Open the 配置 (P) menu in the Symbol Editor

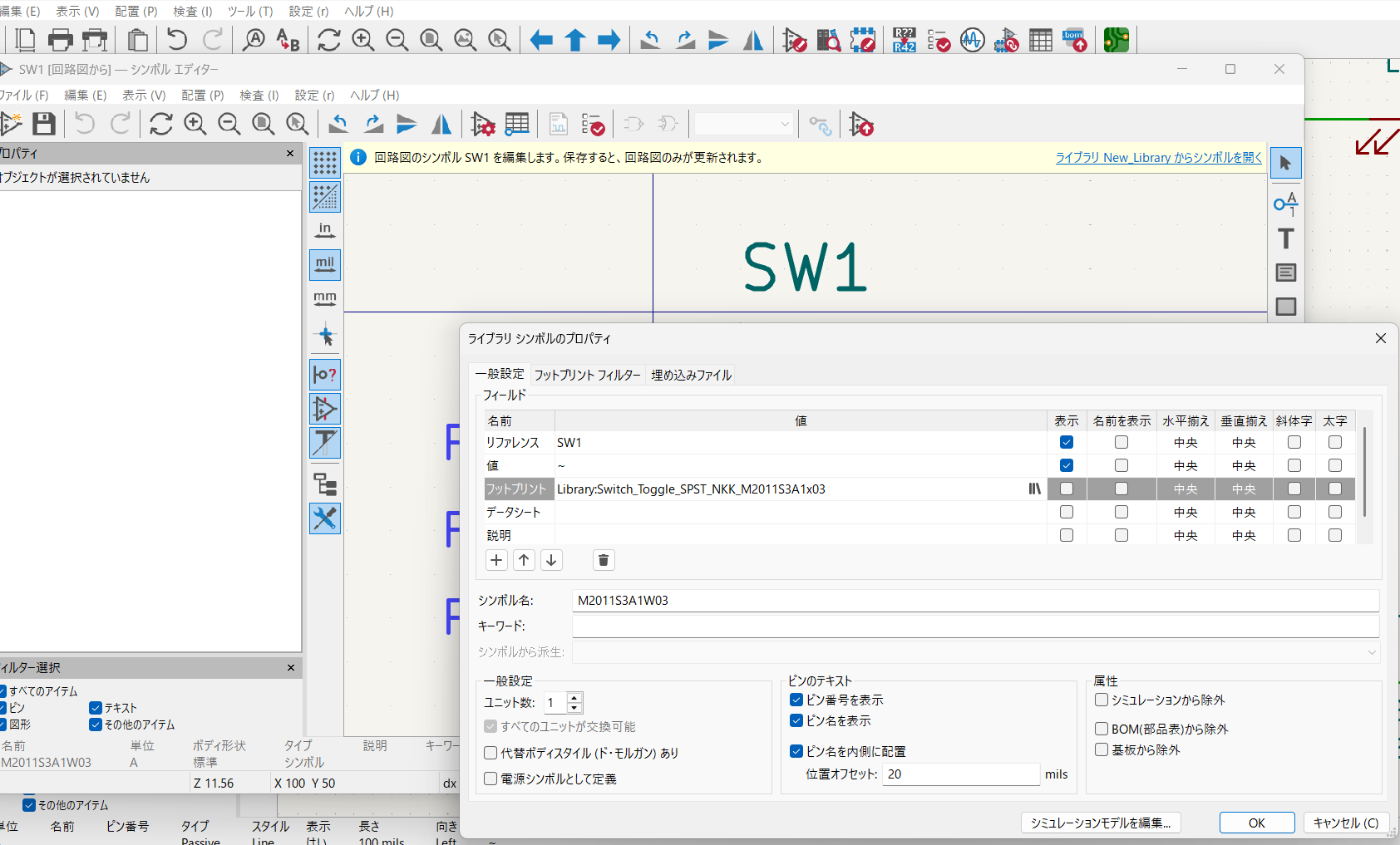click(x=202, y=95)
